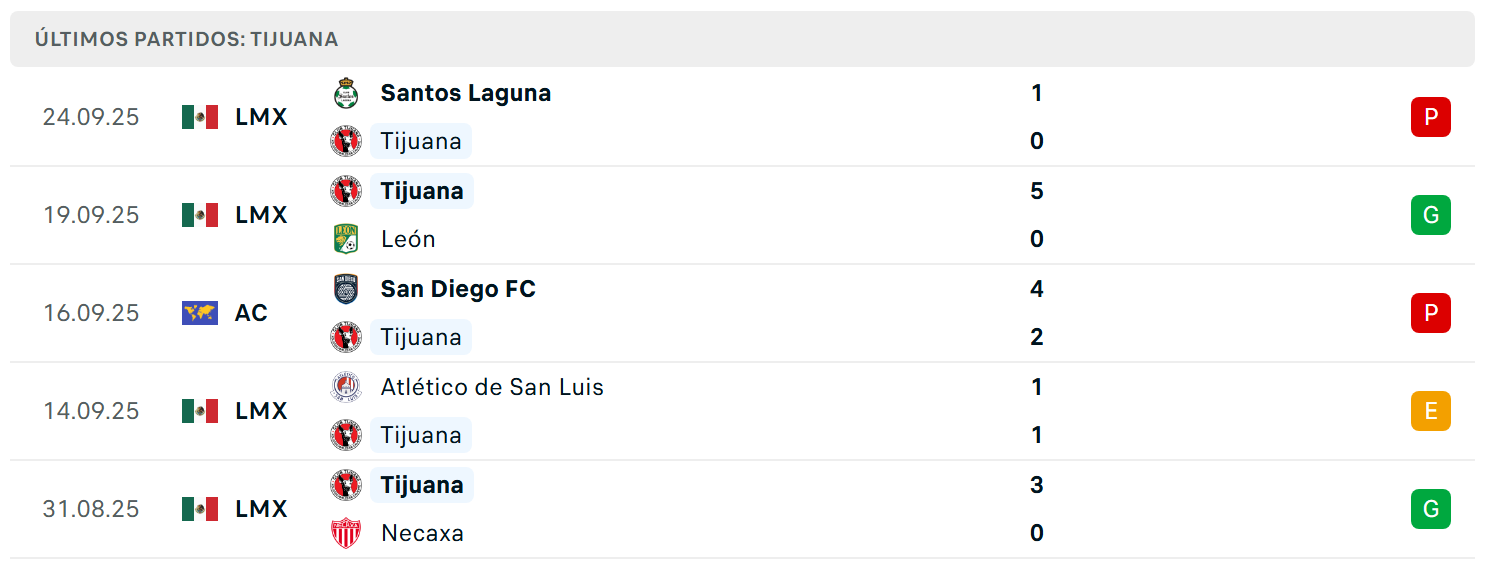
Task: Click the Santos Laguna club crest
Action: [346, 93]
